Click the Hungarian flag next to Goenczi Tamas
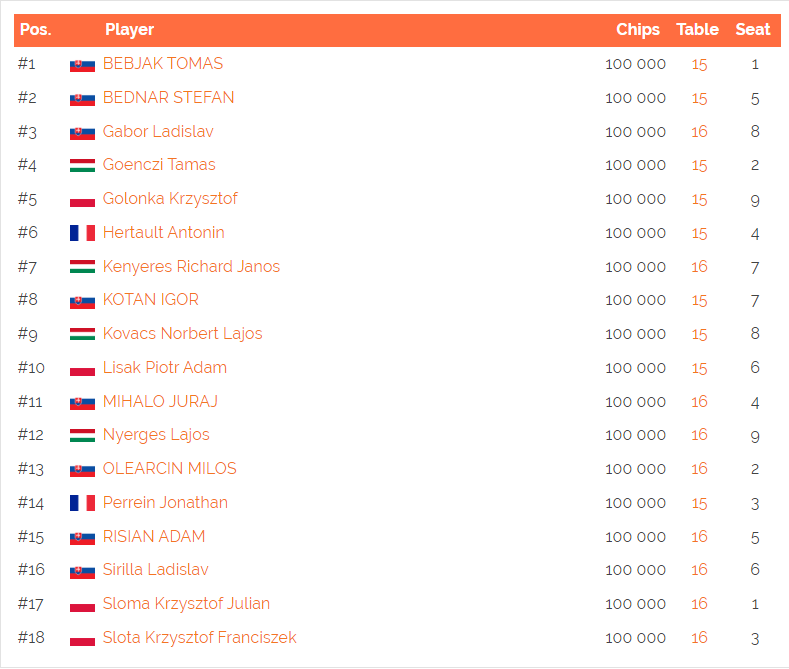 (83, 165)
